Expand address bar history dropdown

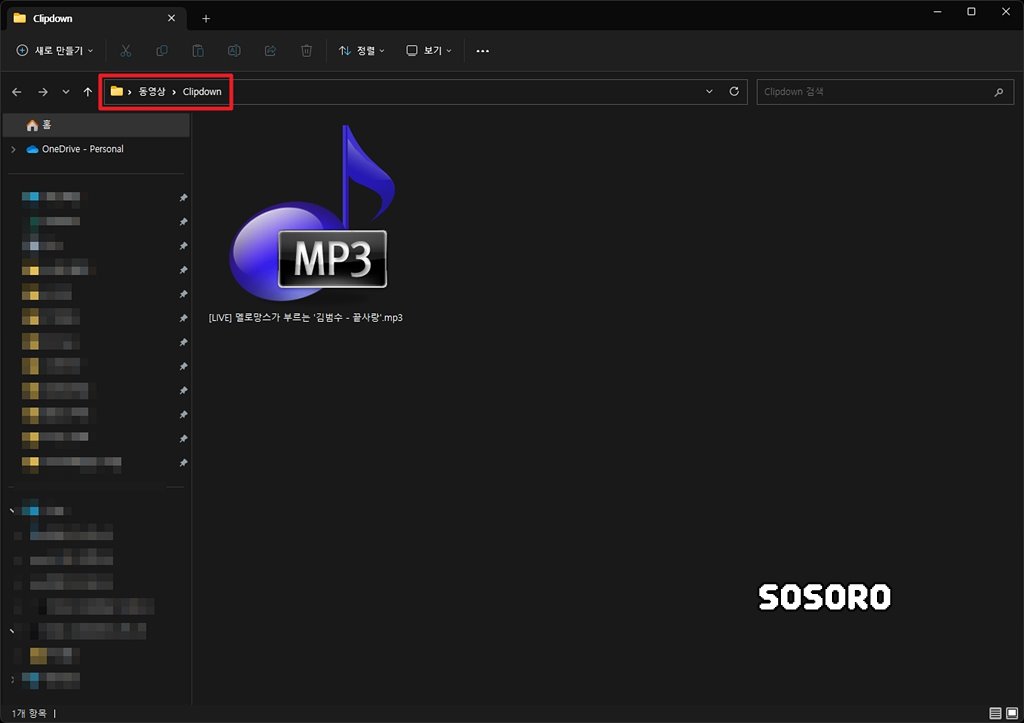coord(709,91)
